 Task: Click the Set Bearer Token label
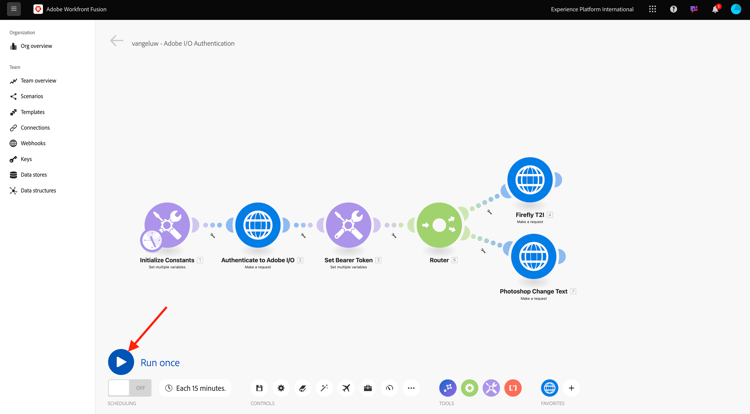coord(349,260)
